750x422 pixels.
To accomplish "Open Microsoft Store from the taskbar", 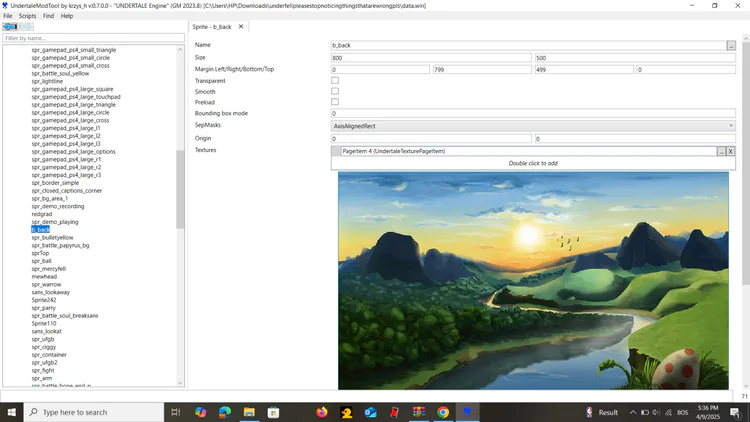I will (274, 412).
